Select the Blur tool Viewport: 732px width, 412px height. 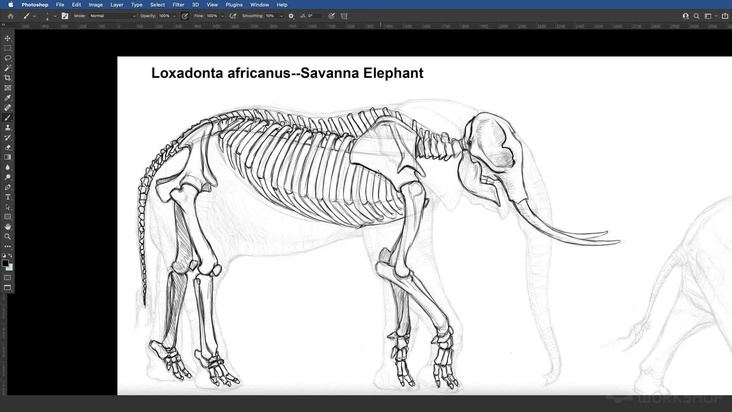pos(7,168)
